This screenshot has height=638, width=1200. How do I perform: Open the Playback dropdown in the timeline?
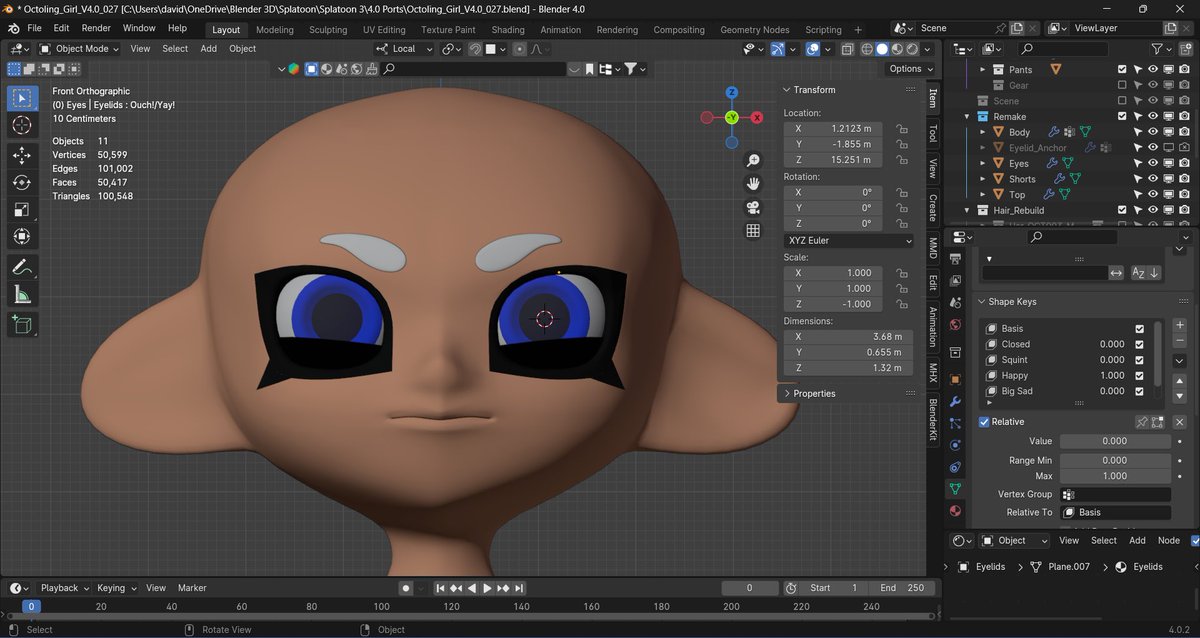click(x=65, y=588)
